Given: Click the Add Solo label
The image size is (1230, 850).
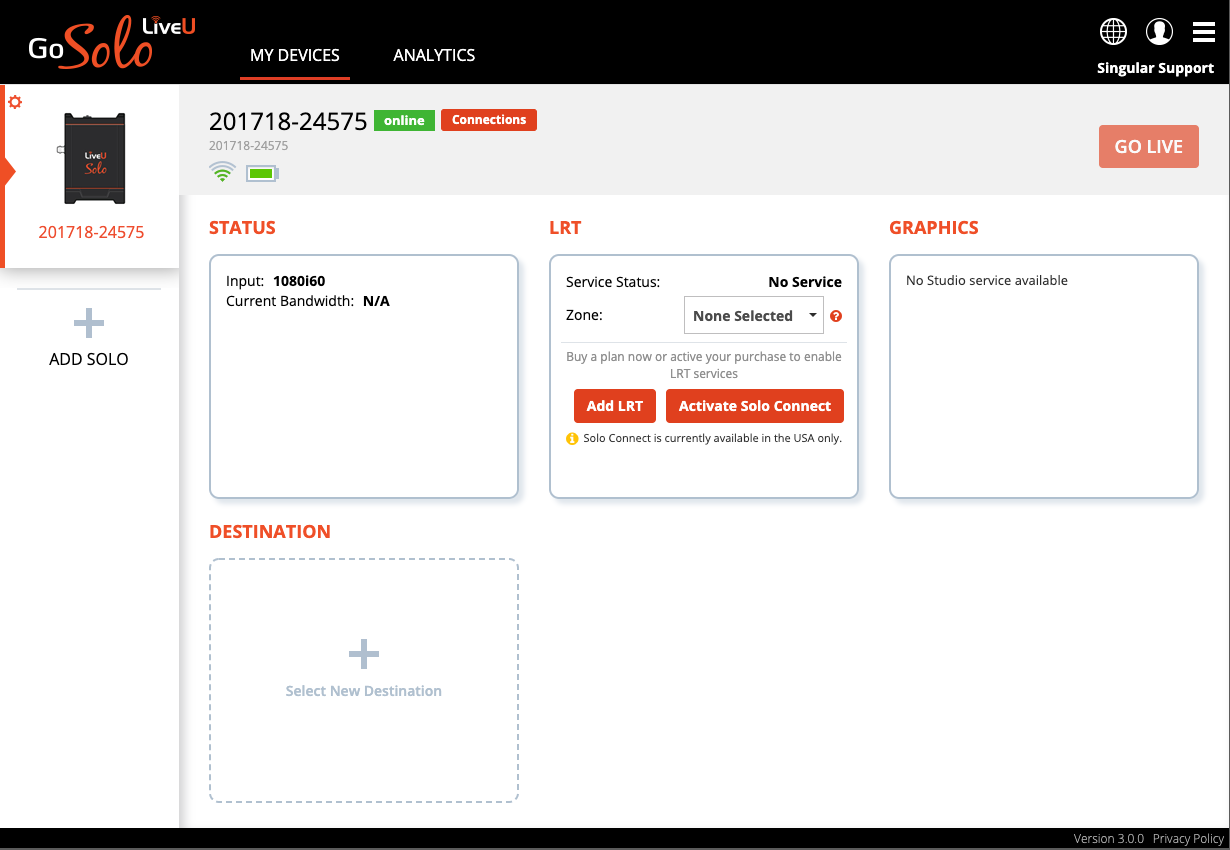Looking at the screenshot, I should [89, 359].
